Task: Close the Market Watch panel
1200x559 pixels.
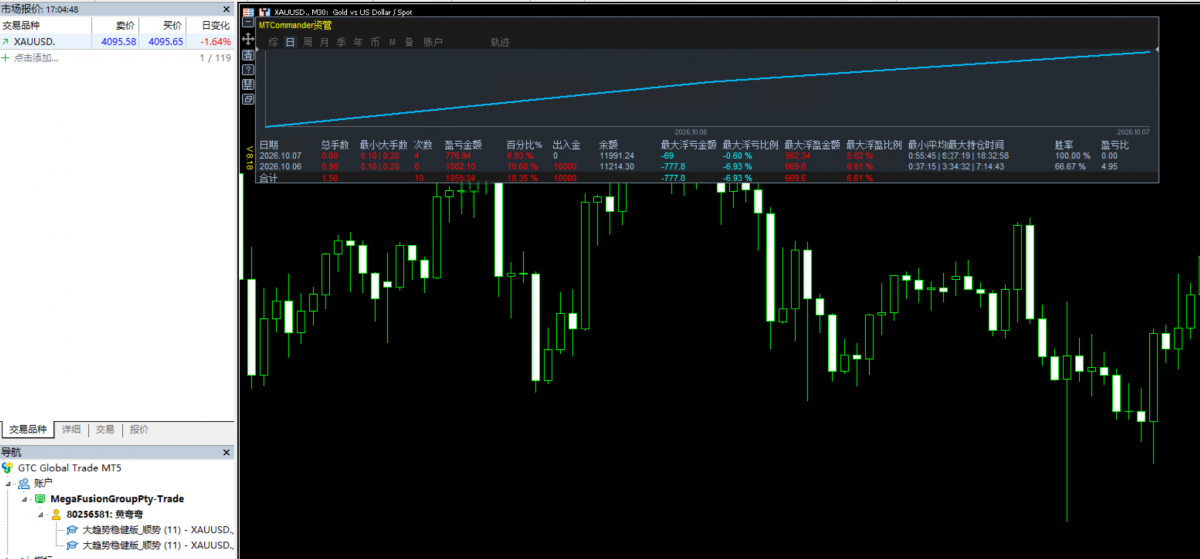Action: point(226,9)
